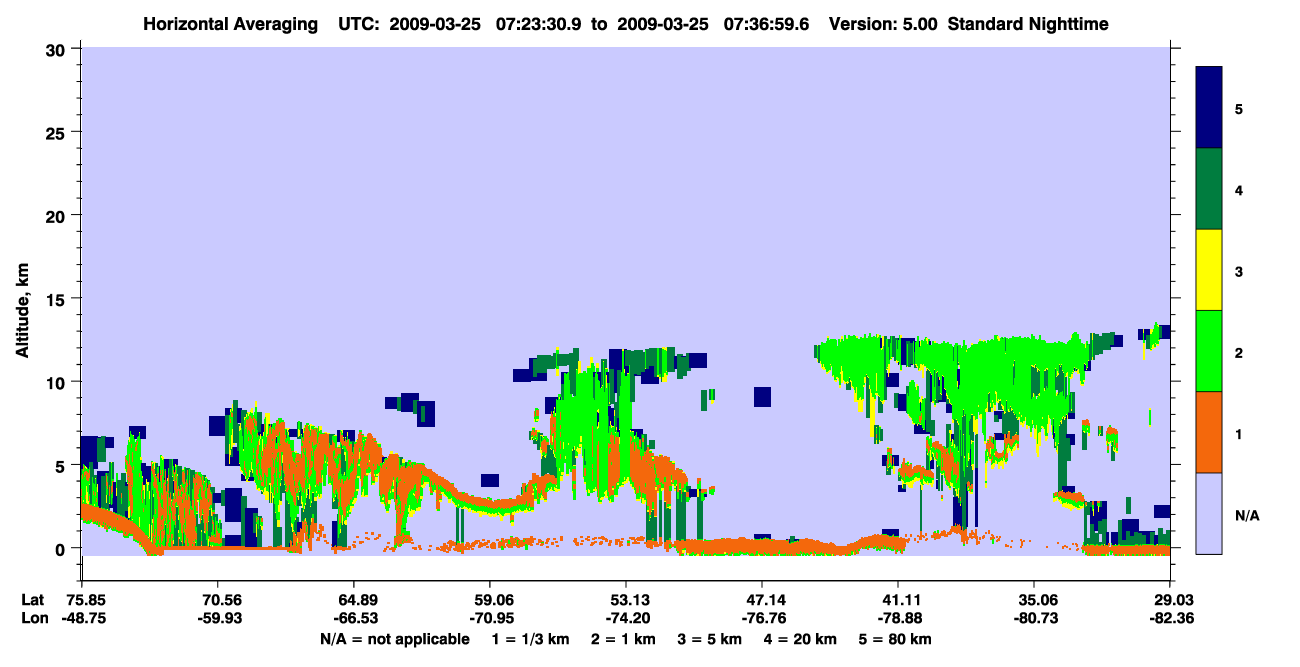
Task: Click the 'Lat' row label
Action: point(31,600)
